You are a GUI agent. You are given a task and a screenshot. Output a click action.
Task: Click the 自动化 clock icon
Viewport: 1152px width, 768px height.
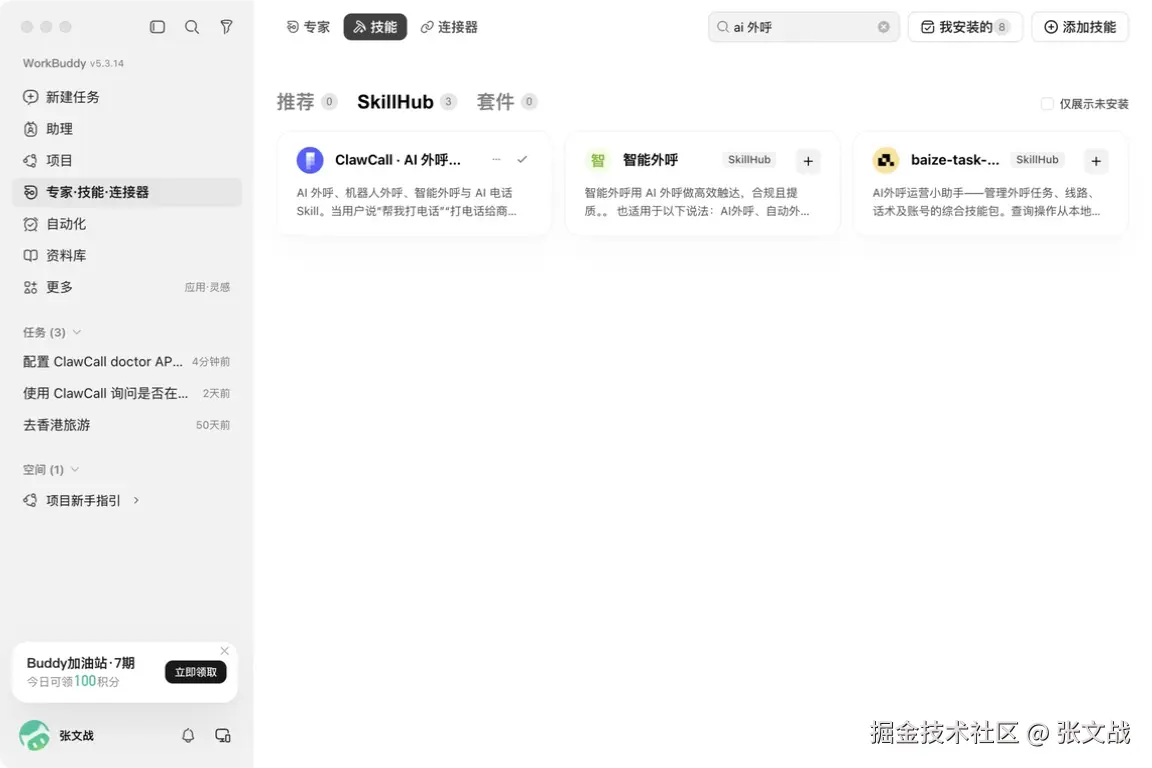(x=30, y=223)
